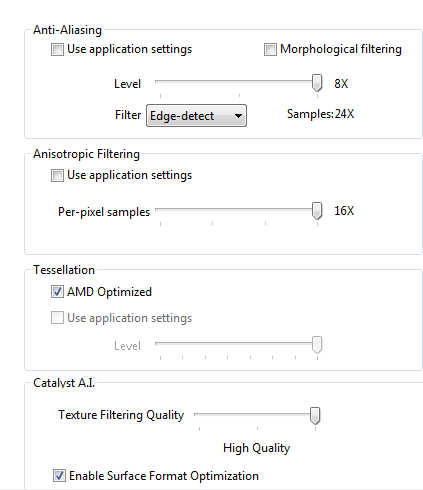Click the Morphological filtering label text

click(x=341, y=49)
